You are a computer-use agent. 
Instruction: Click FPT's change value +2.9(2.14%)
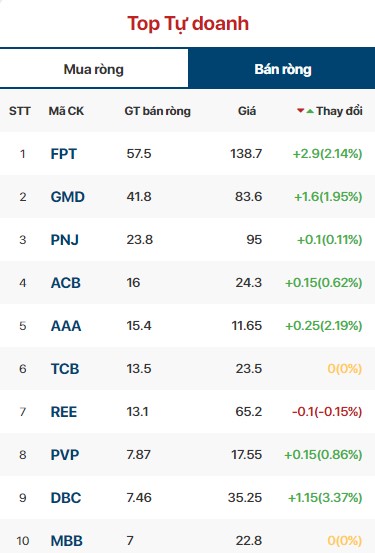tap(327, 154)
